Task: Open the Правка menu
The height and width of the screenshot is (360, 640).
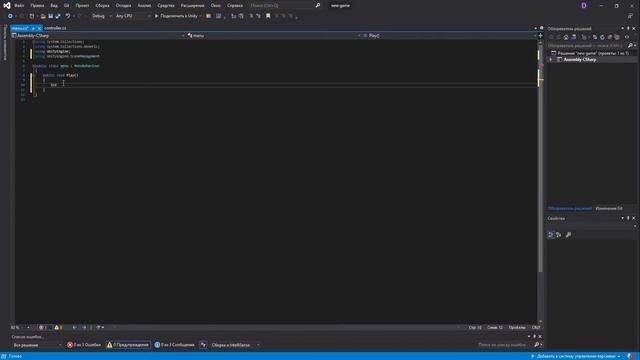Action: 37,6
